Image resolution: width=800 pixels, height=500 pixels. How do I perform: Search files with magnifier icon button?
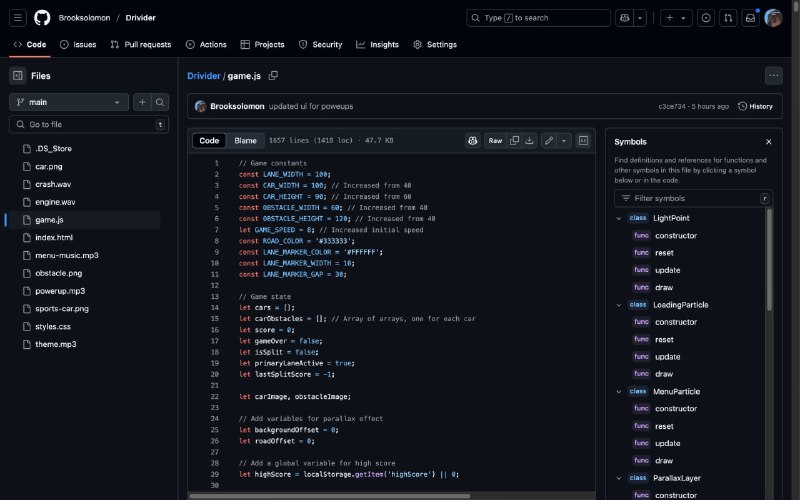coord(160,102)
